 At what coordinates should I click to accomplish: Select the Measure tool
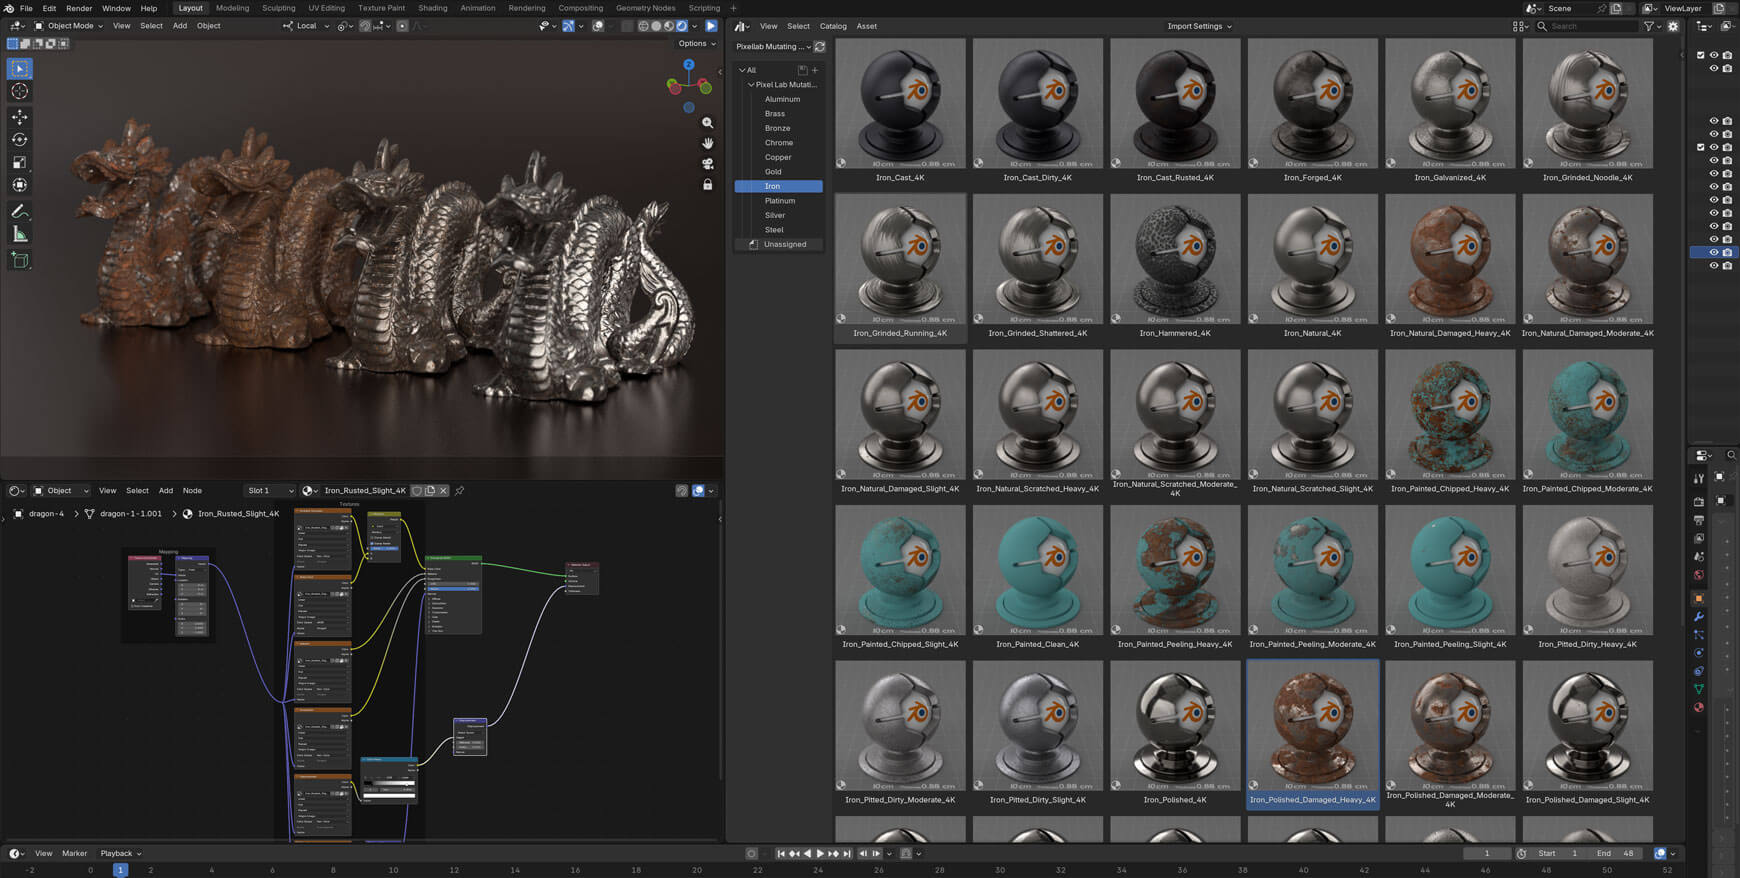point(19,234)
